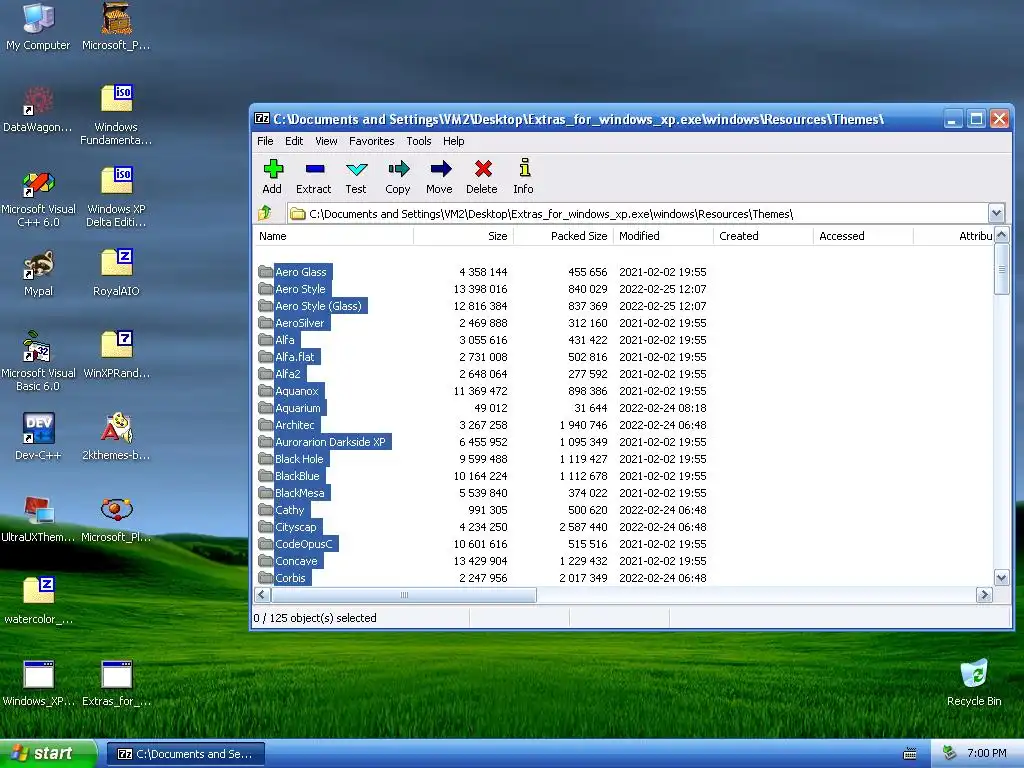Select the Black Hole folder
This screenshot has width=1024, height=768.
click(x=293, y=458)
